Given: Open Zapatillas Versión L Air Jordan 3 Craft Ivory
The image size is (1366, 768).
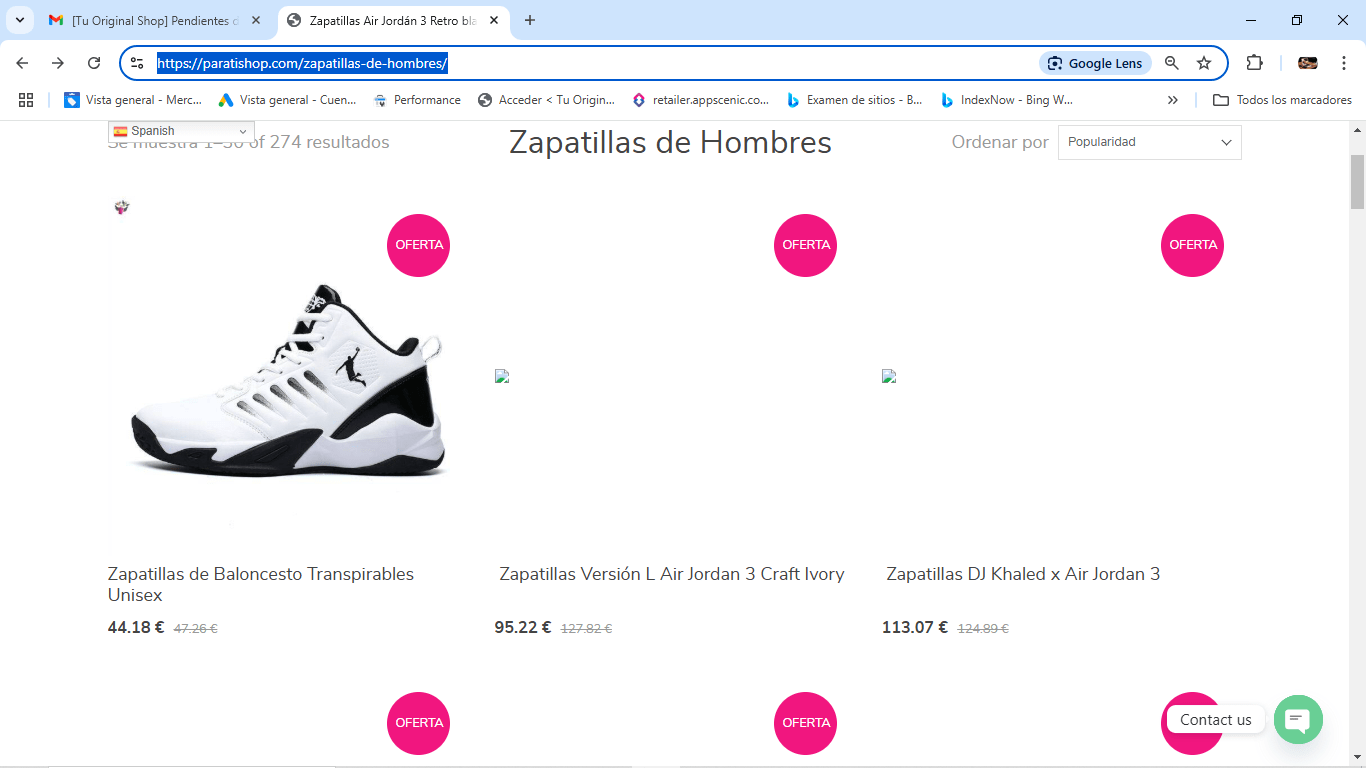Looking at the screenshot, I should (x=672, y=574).
